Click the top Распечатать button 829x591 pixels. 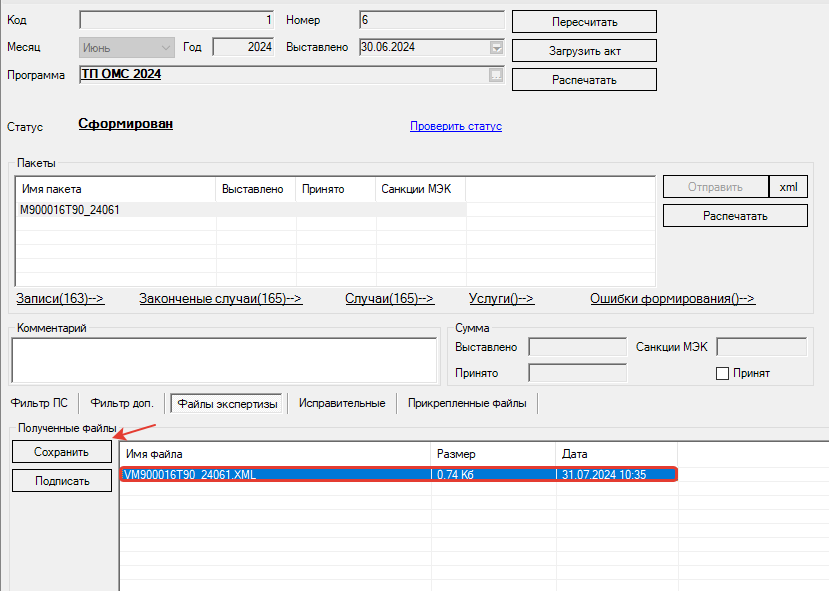[584, 80]
